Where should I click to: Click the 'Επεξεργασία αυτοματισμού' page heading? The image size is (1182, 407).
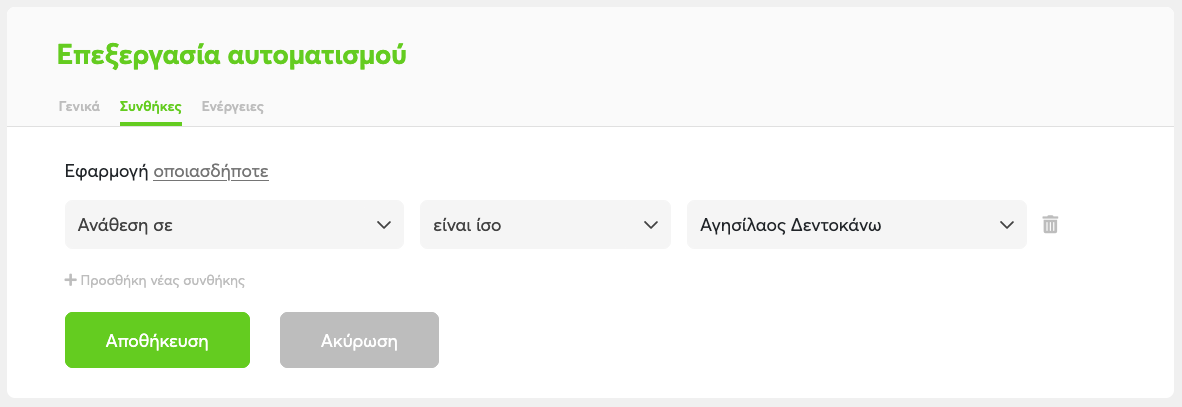click(x=232, y=55)
